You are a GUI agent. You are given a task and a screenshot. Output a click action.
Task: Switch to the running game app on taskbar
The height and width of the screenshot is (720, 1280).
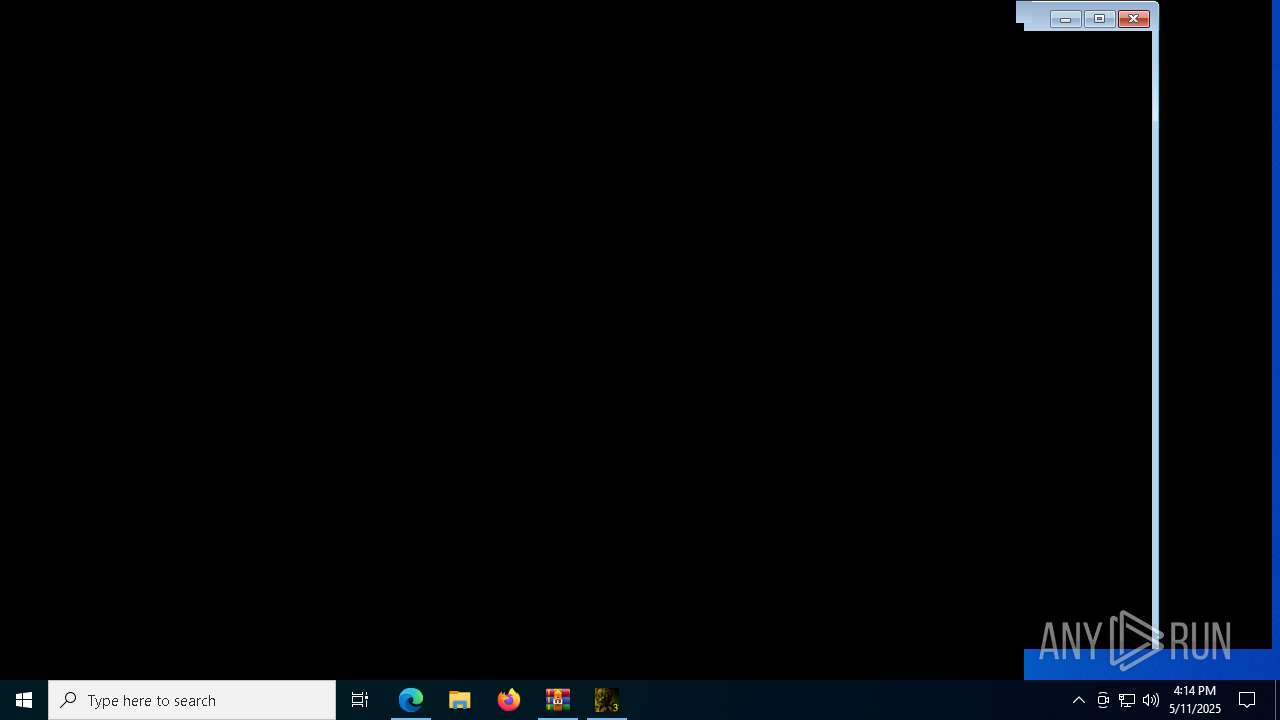607,700
